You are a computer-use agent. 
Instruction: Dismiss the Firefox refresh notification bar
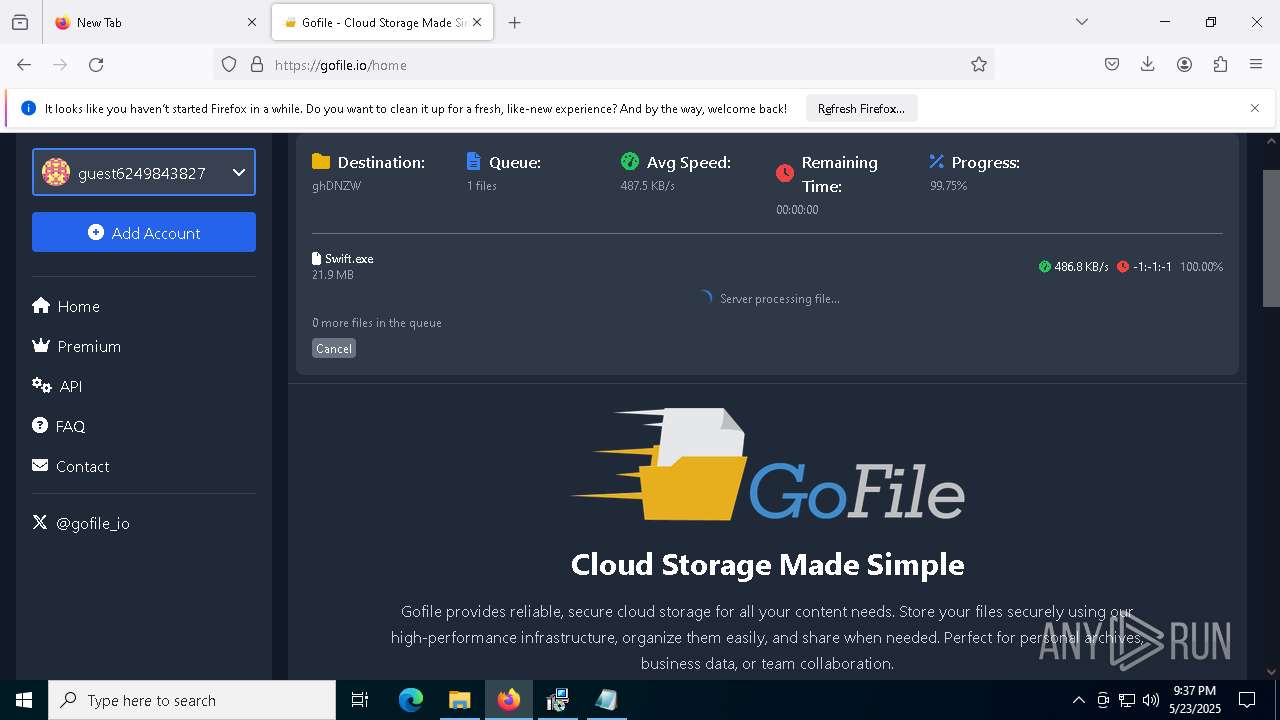click(1255, 108)
